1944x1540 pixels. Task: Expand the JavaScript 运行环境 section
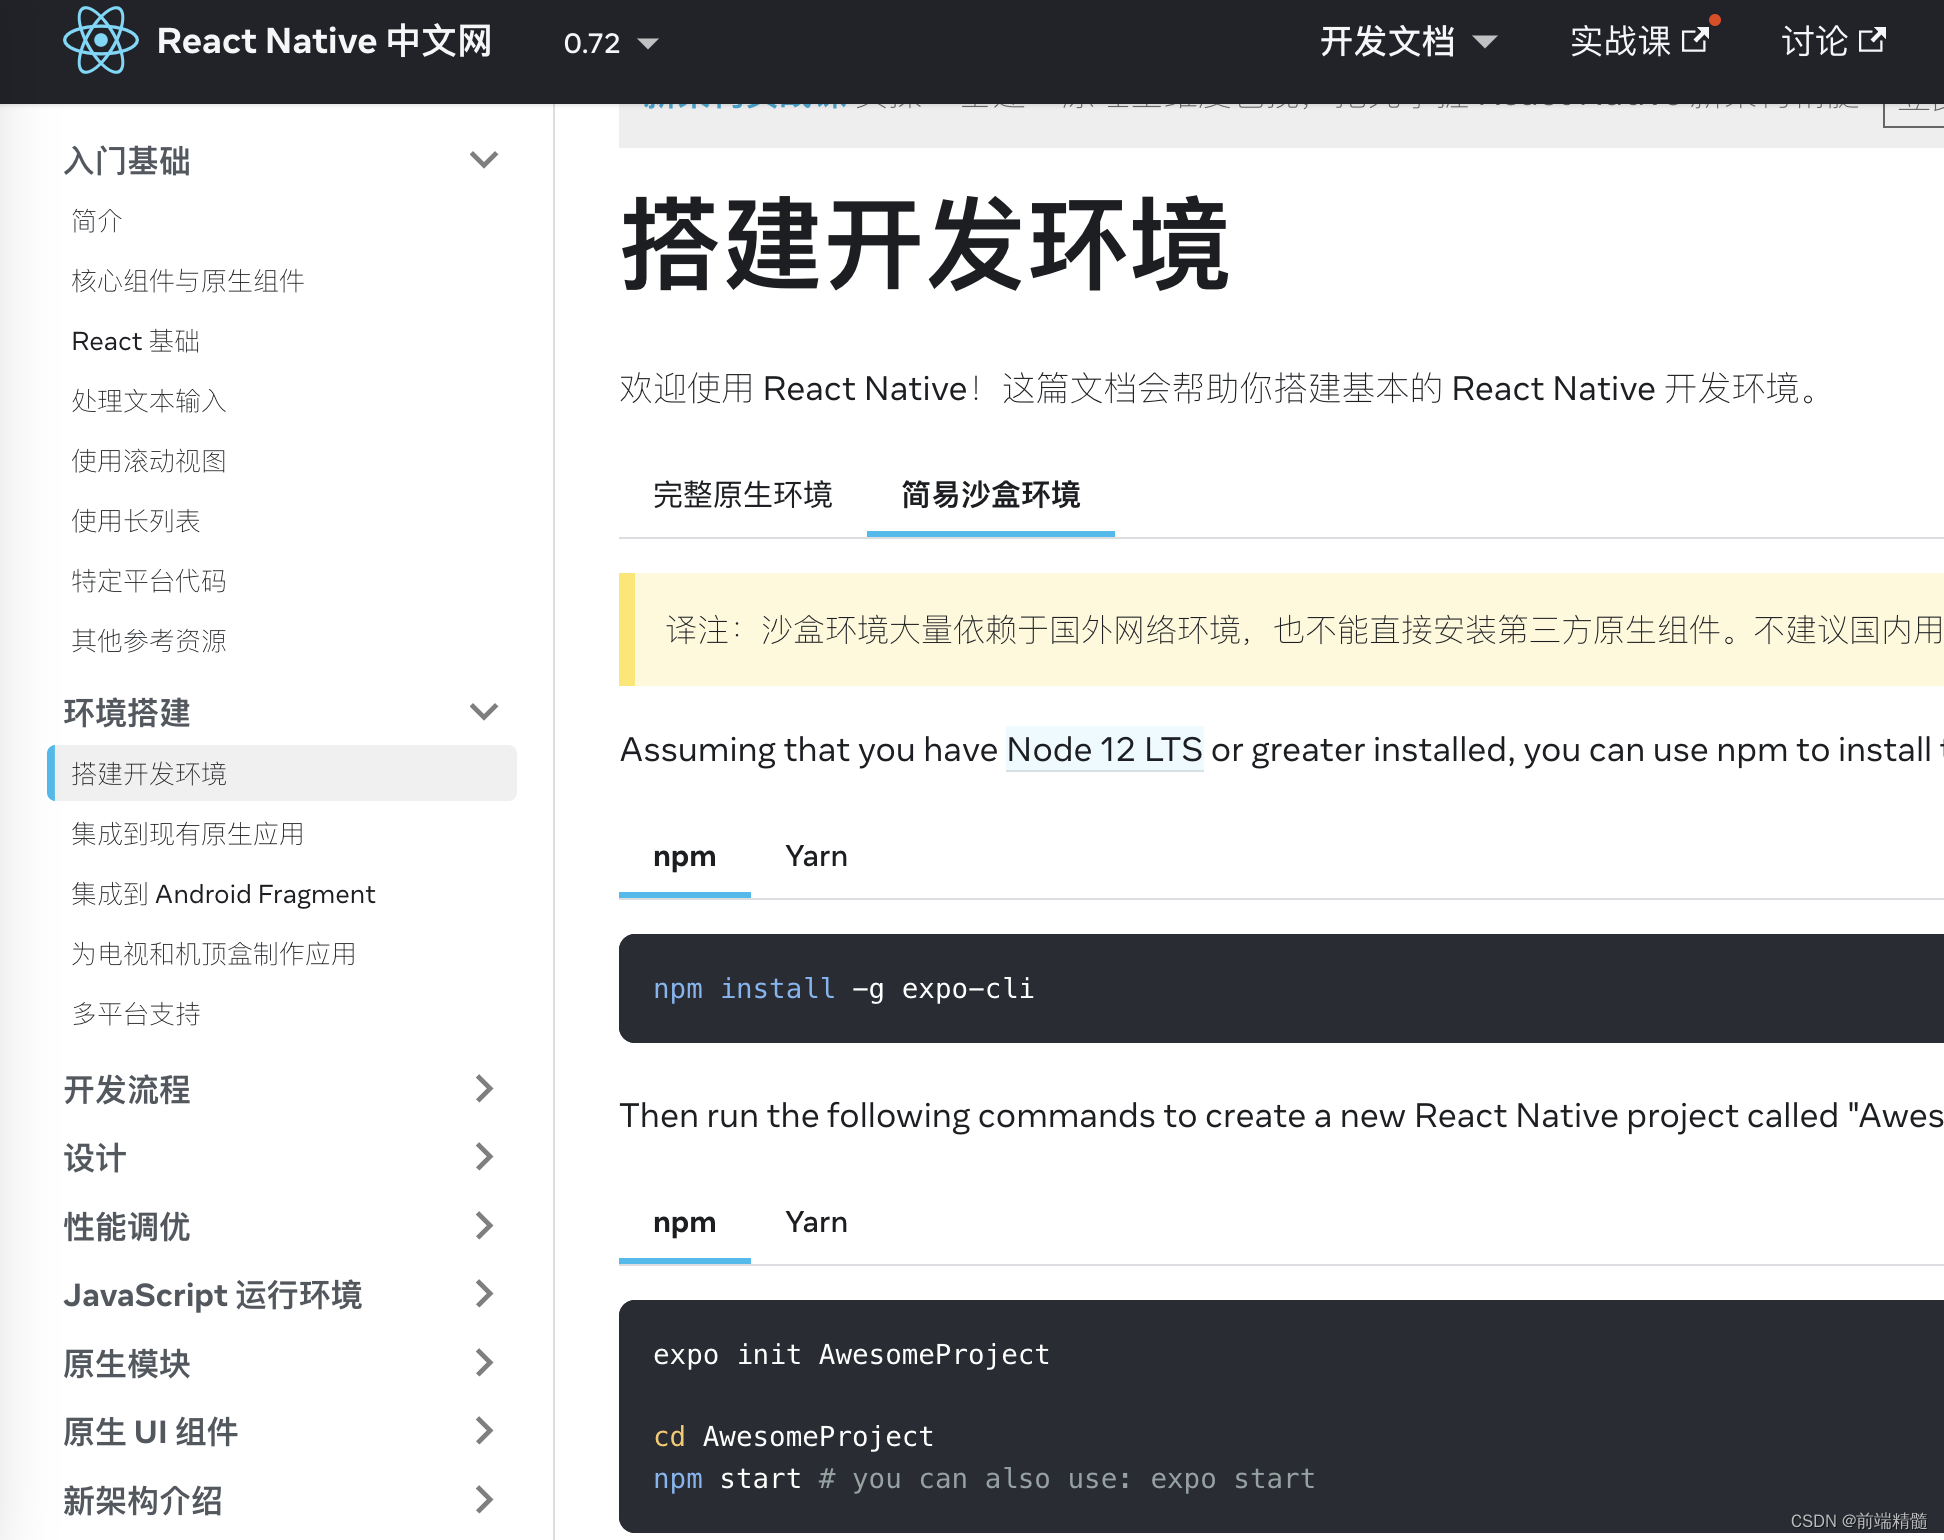coord(484,1294)
